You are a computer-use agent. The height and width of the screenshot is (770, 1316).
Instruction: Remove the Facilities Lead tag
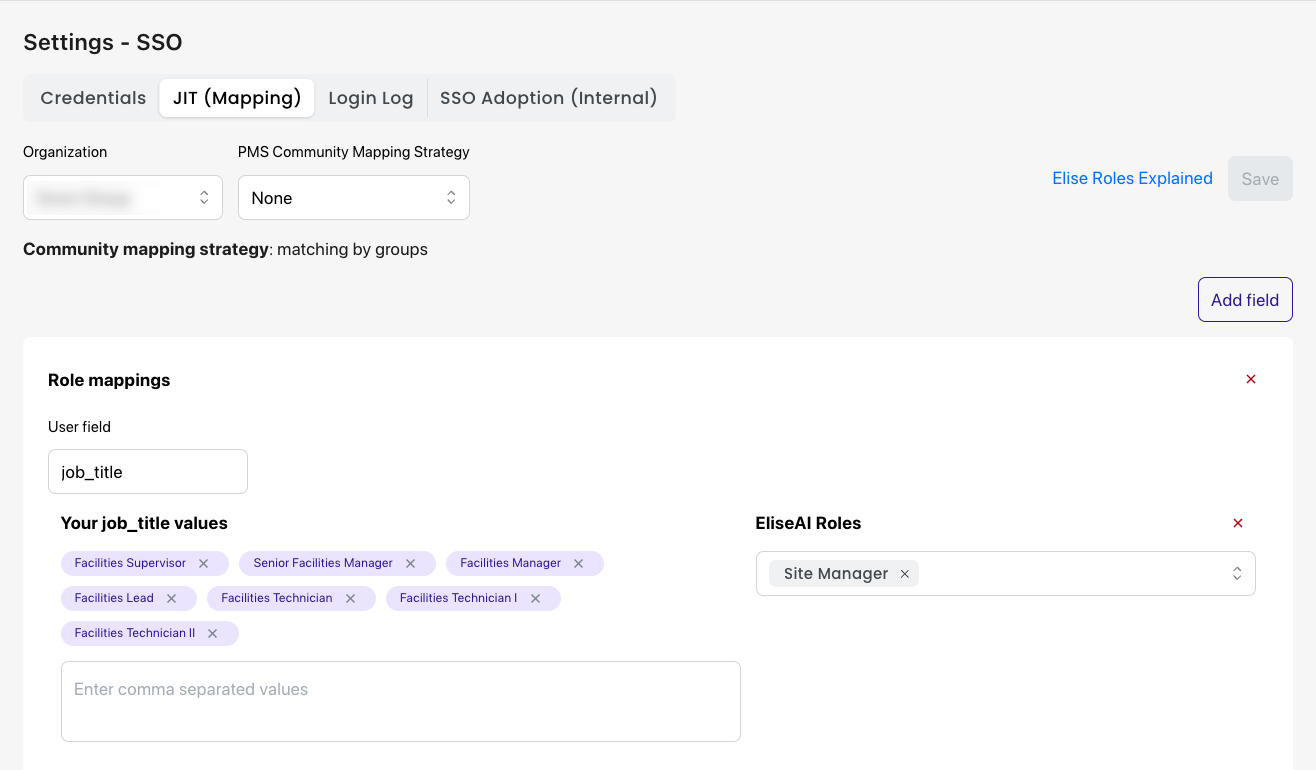(171, 599)
